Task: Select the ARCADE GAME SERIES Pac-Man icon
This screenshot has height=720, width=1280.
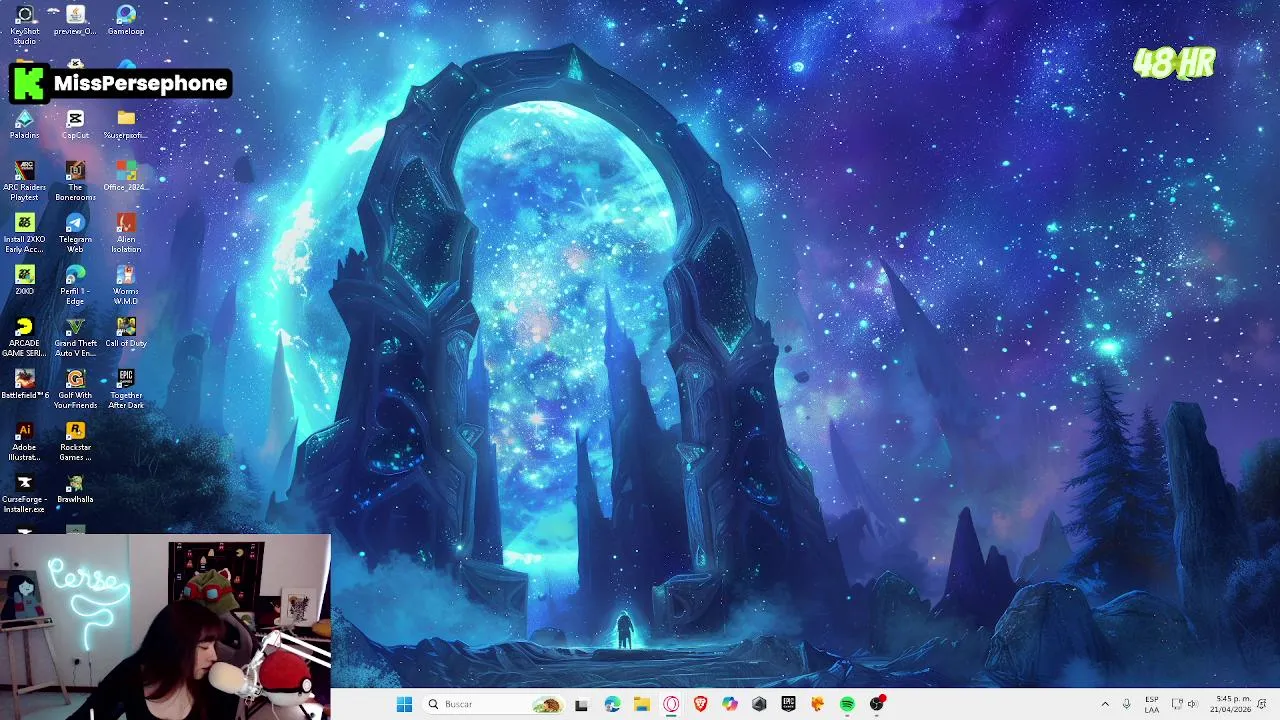Action: pyautogui.click(x=24, y=337)
